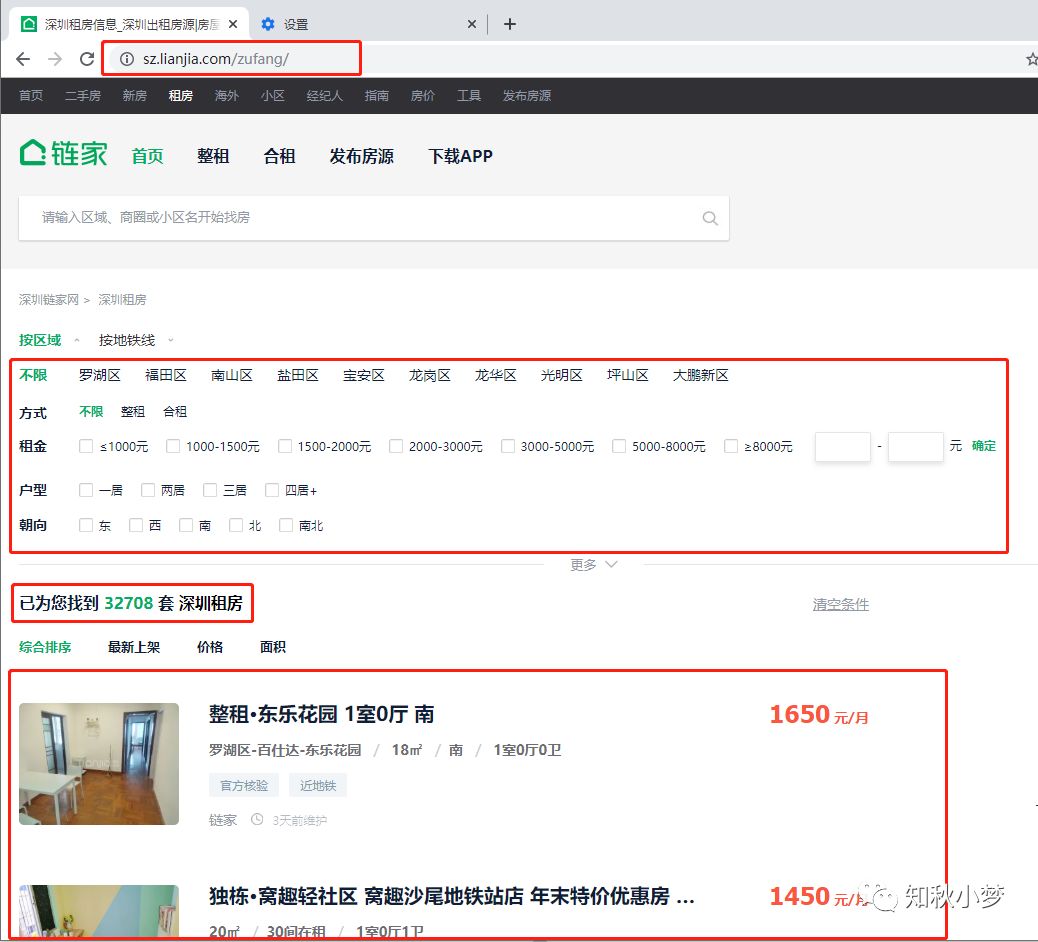Click the 链家 logo
Image resolution: width=1038 pixels, height=942 pixels.
tap(64, 154)
